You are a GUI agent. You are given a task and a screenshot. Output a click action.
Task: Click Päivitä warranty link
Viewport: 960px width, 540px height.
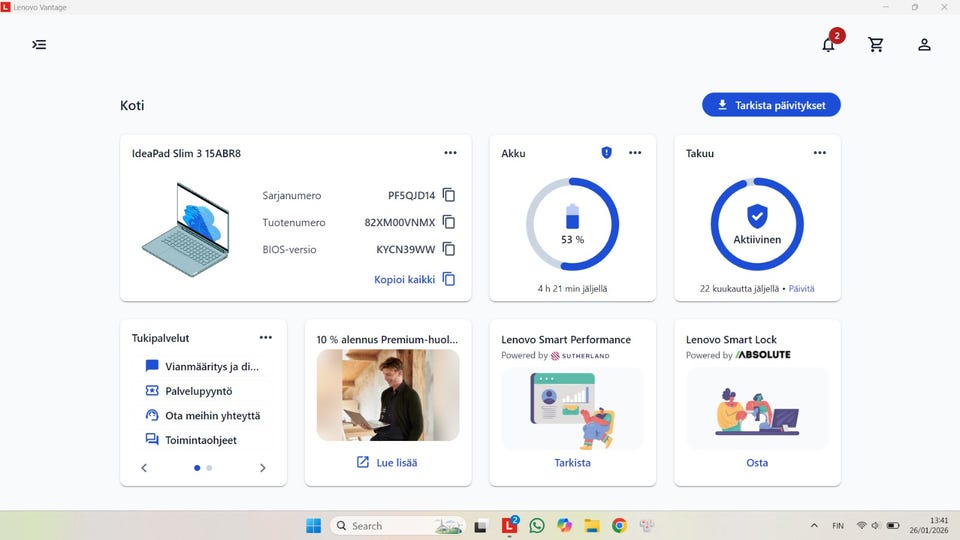(x=801, y=288)
